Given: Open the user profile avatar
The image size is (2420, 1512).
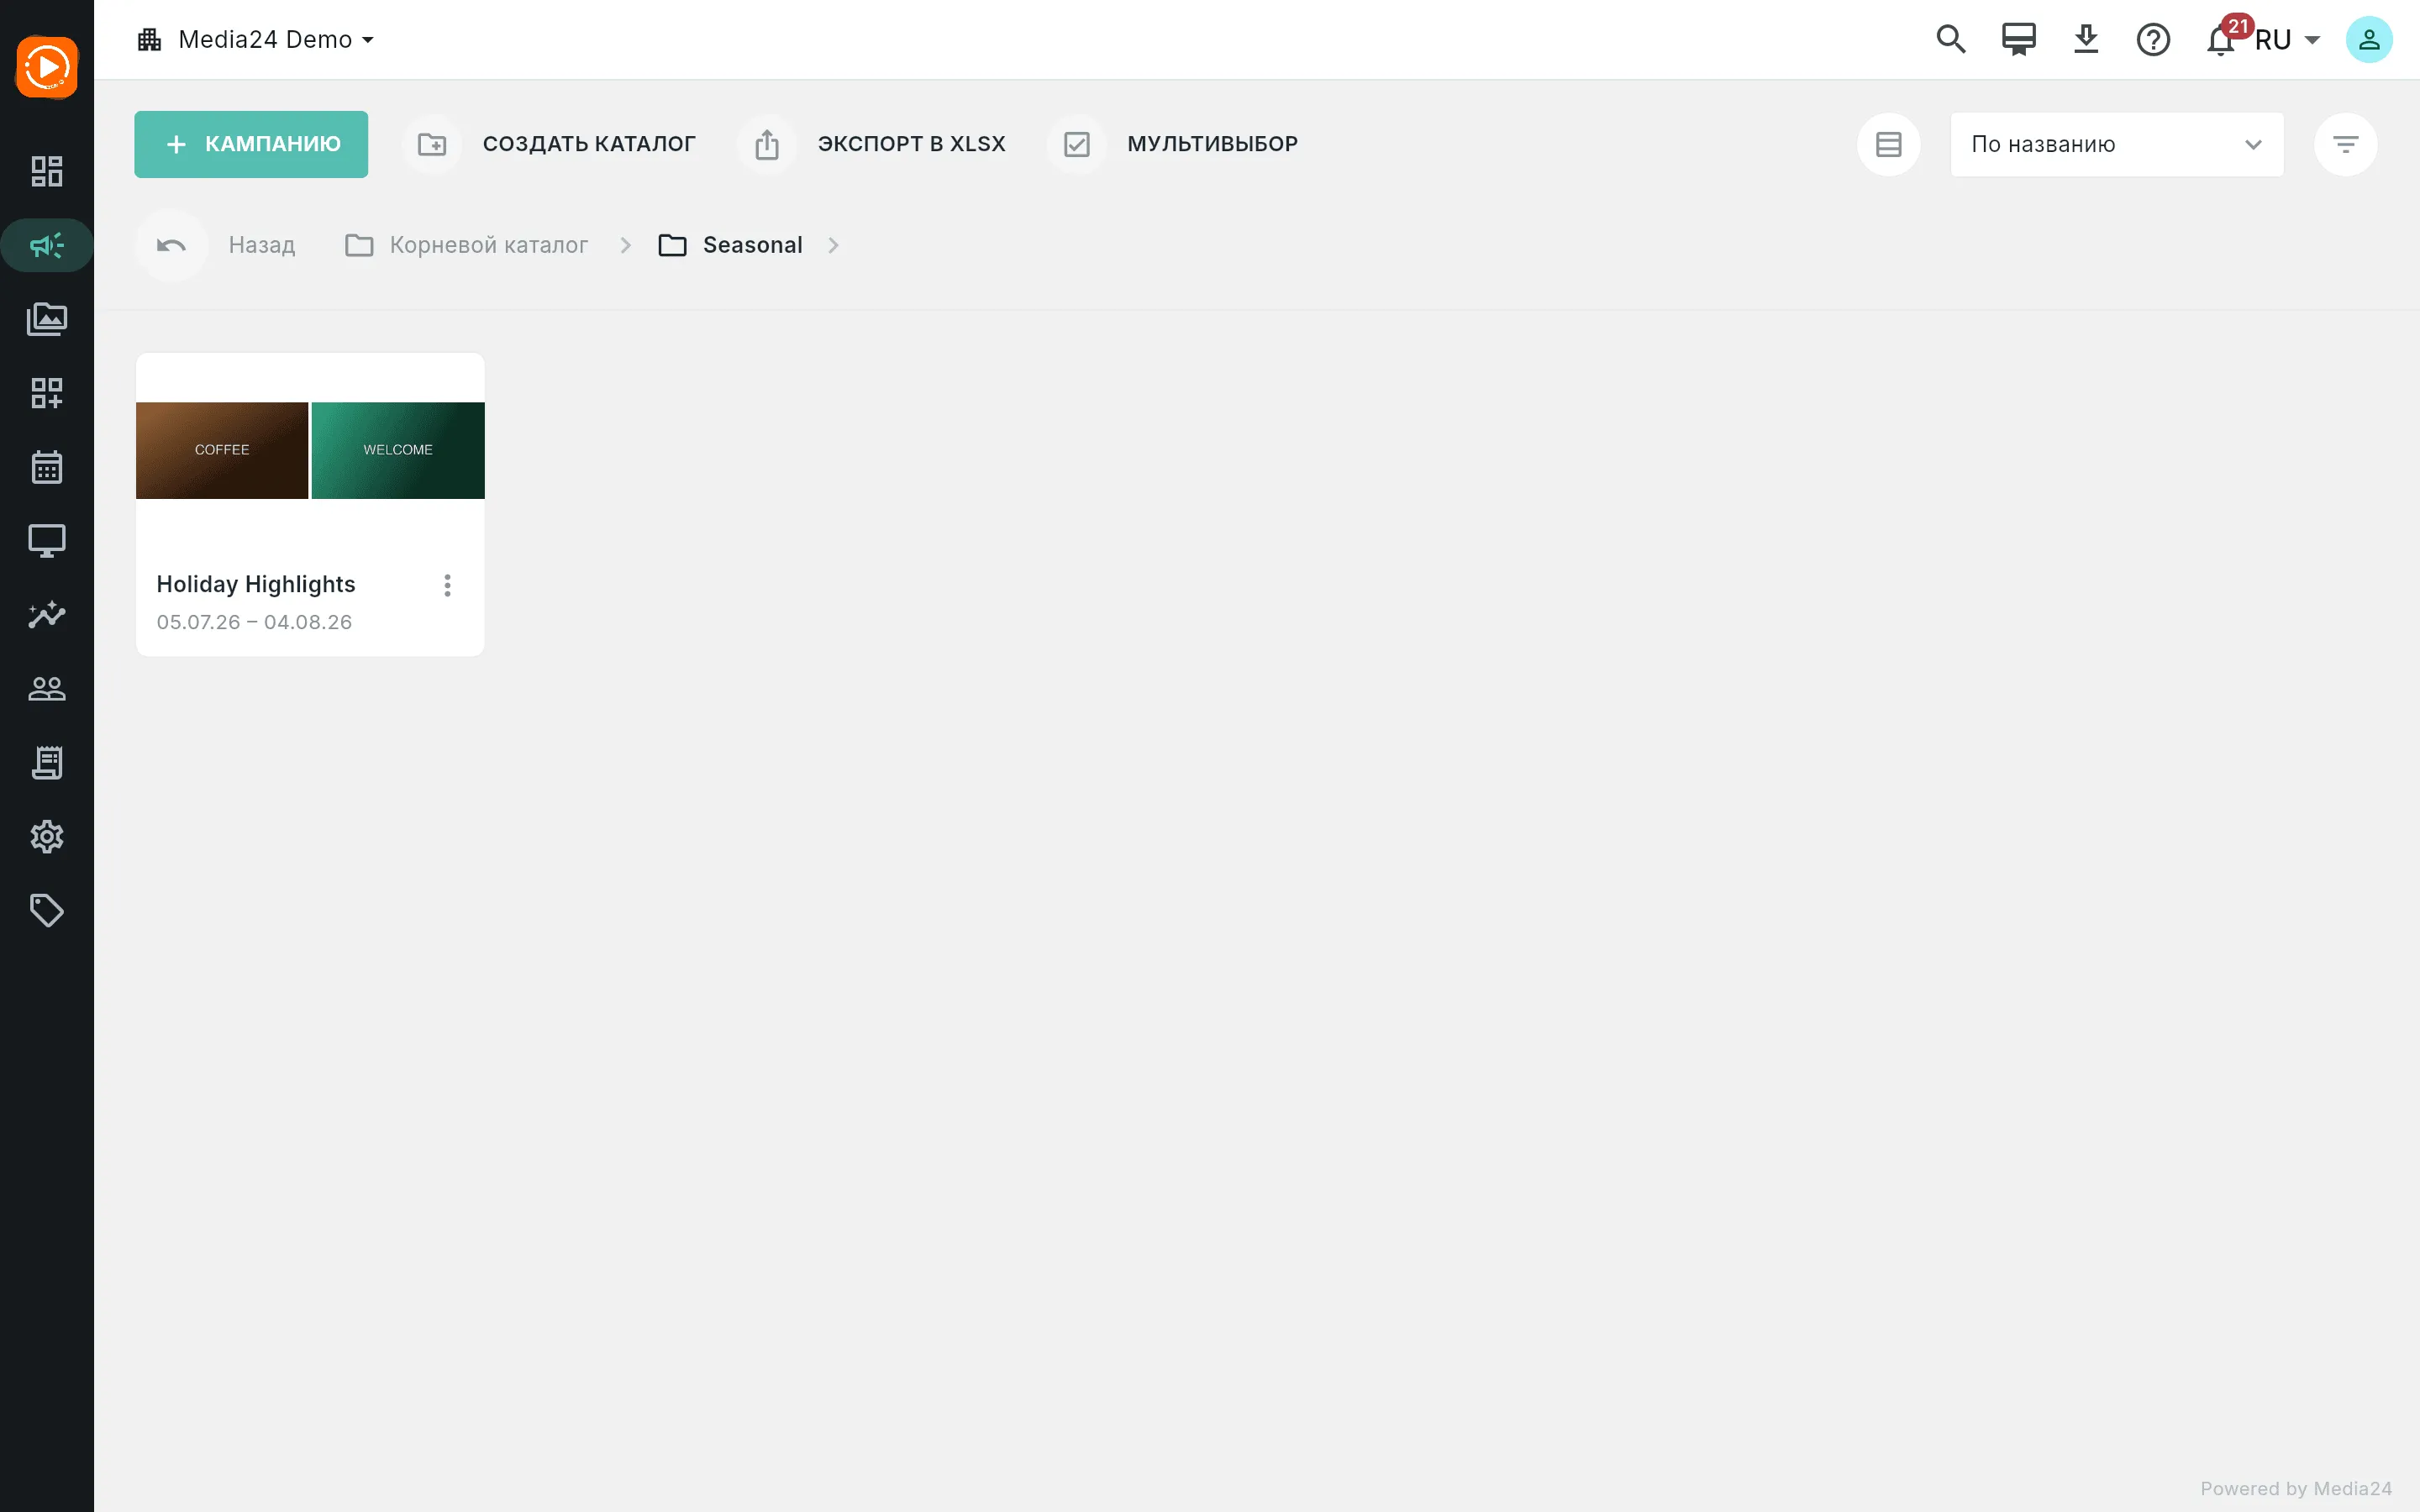Looking at the screenshot, I should tap(2369, 39).
